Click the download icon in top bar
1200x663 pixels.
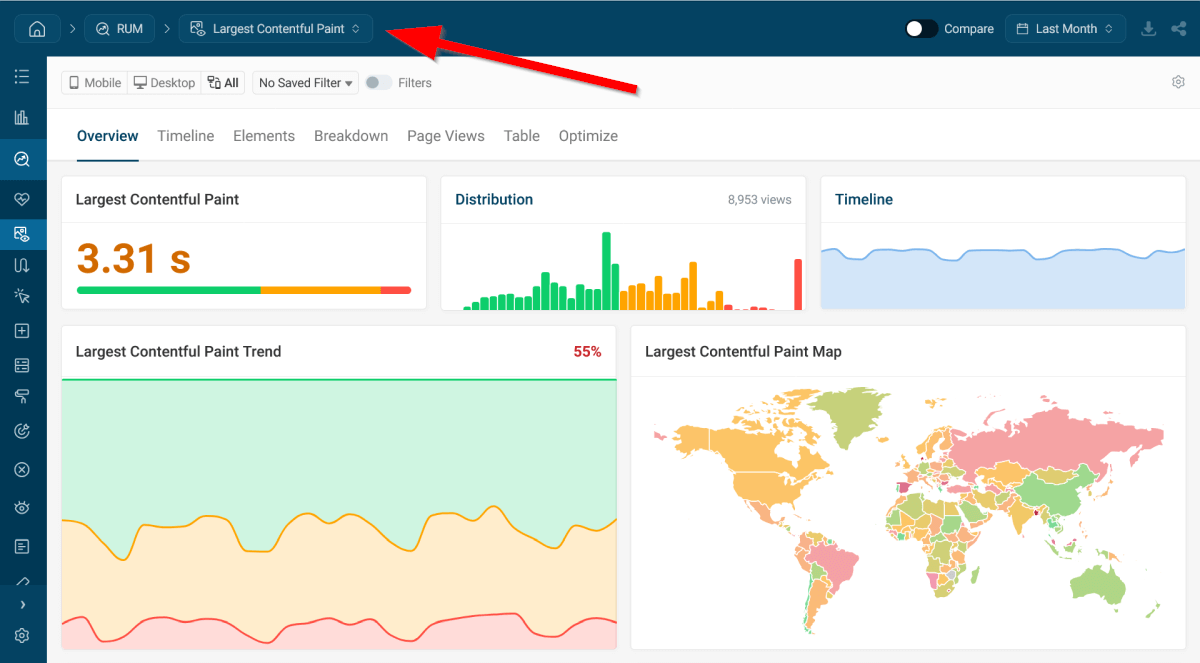(1148, 28)
